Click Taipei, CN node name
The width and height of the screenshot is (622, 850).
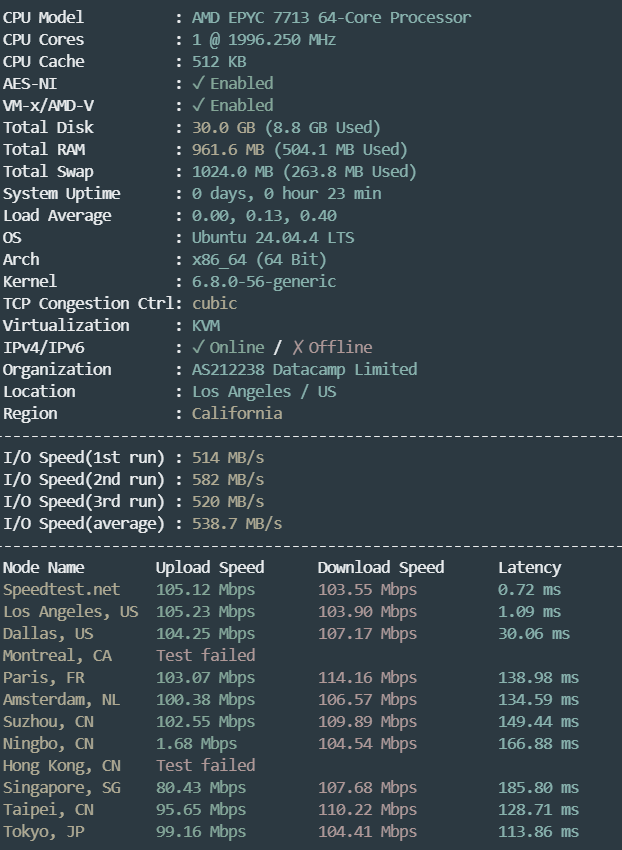coord(48,809)
